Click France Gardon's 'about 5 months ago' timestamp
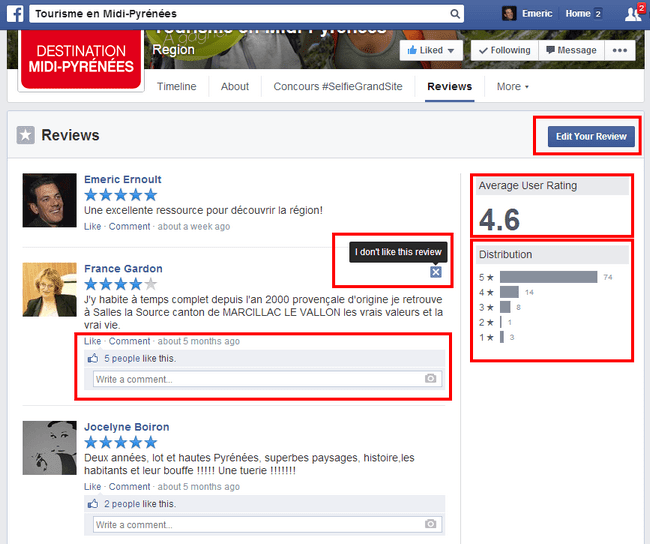 click(199, 341)
